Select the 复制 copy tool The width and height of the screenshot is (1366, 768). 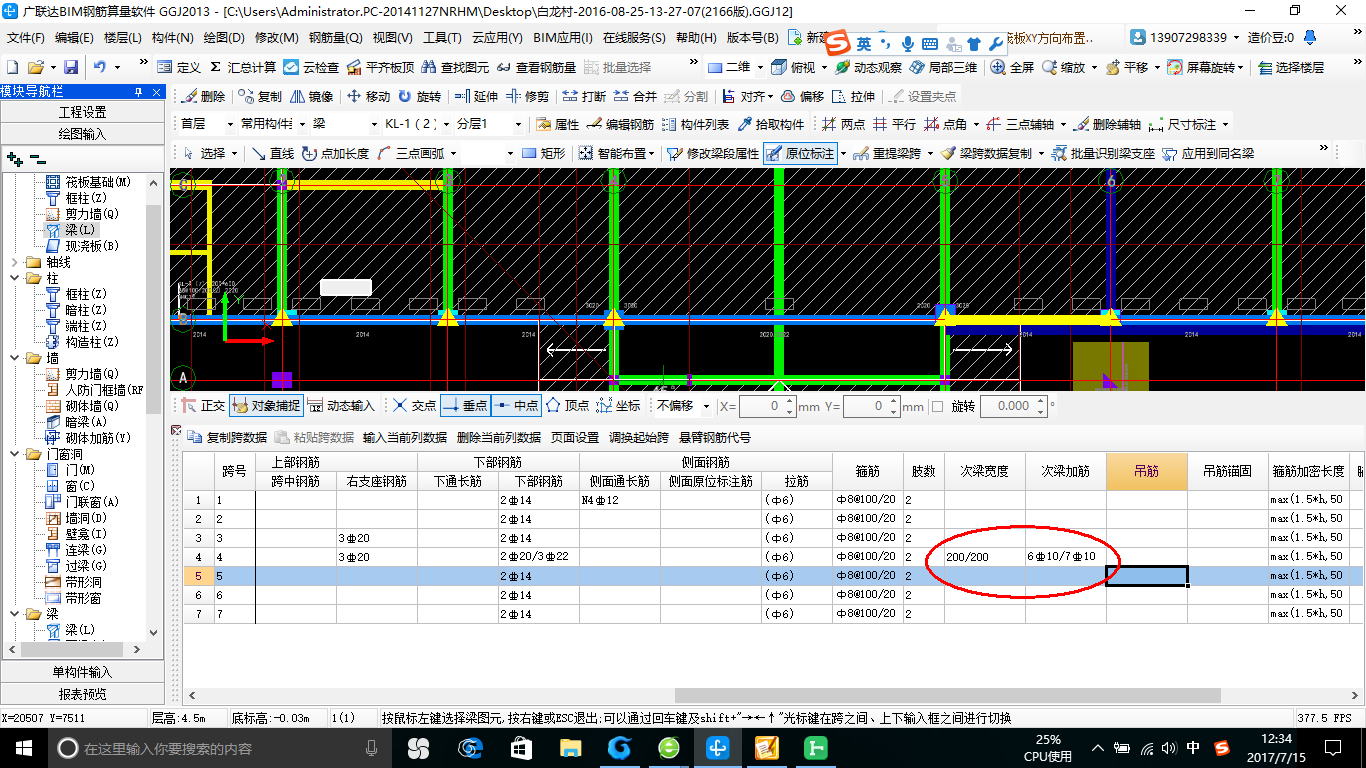[260, 96]
